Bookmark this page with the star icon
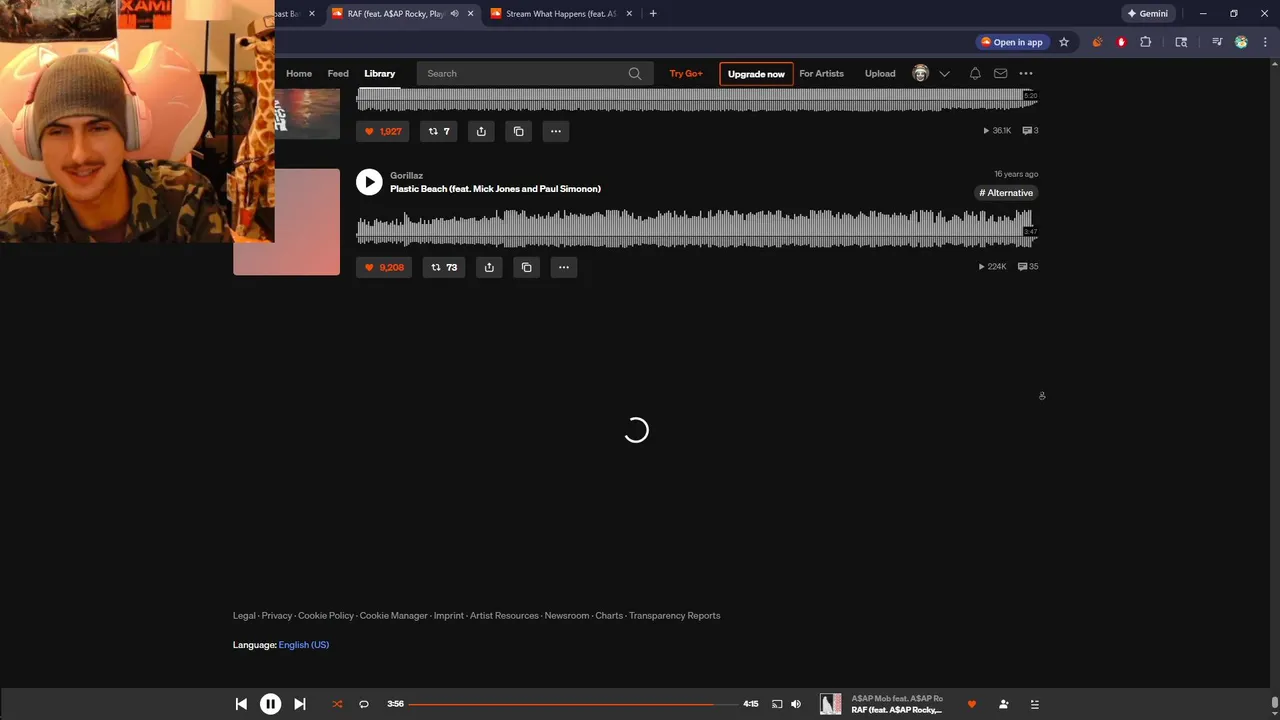 (x=1064, y=42)
